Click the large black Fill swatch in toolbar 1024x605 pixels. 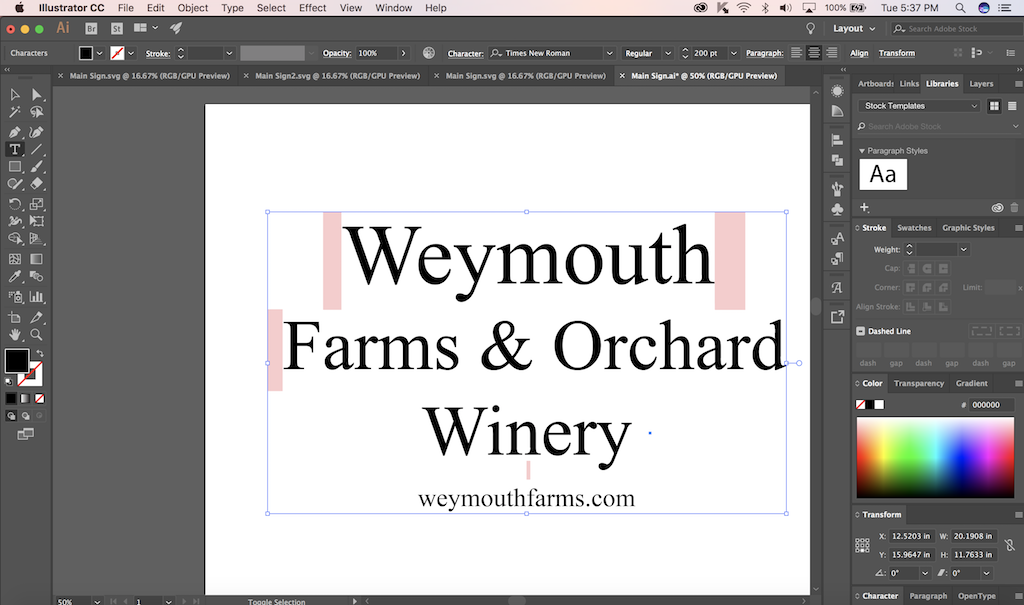coord(16,361)
